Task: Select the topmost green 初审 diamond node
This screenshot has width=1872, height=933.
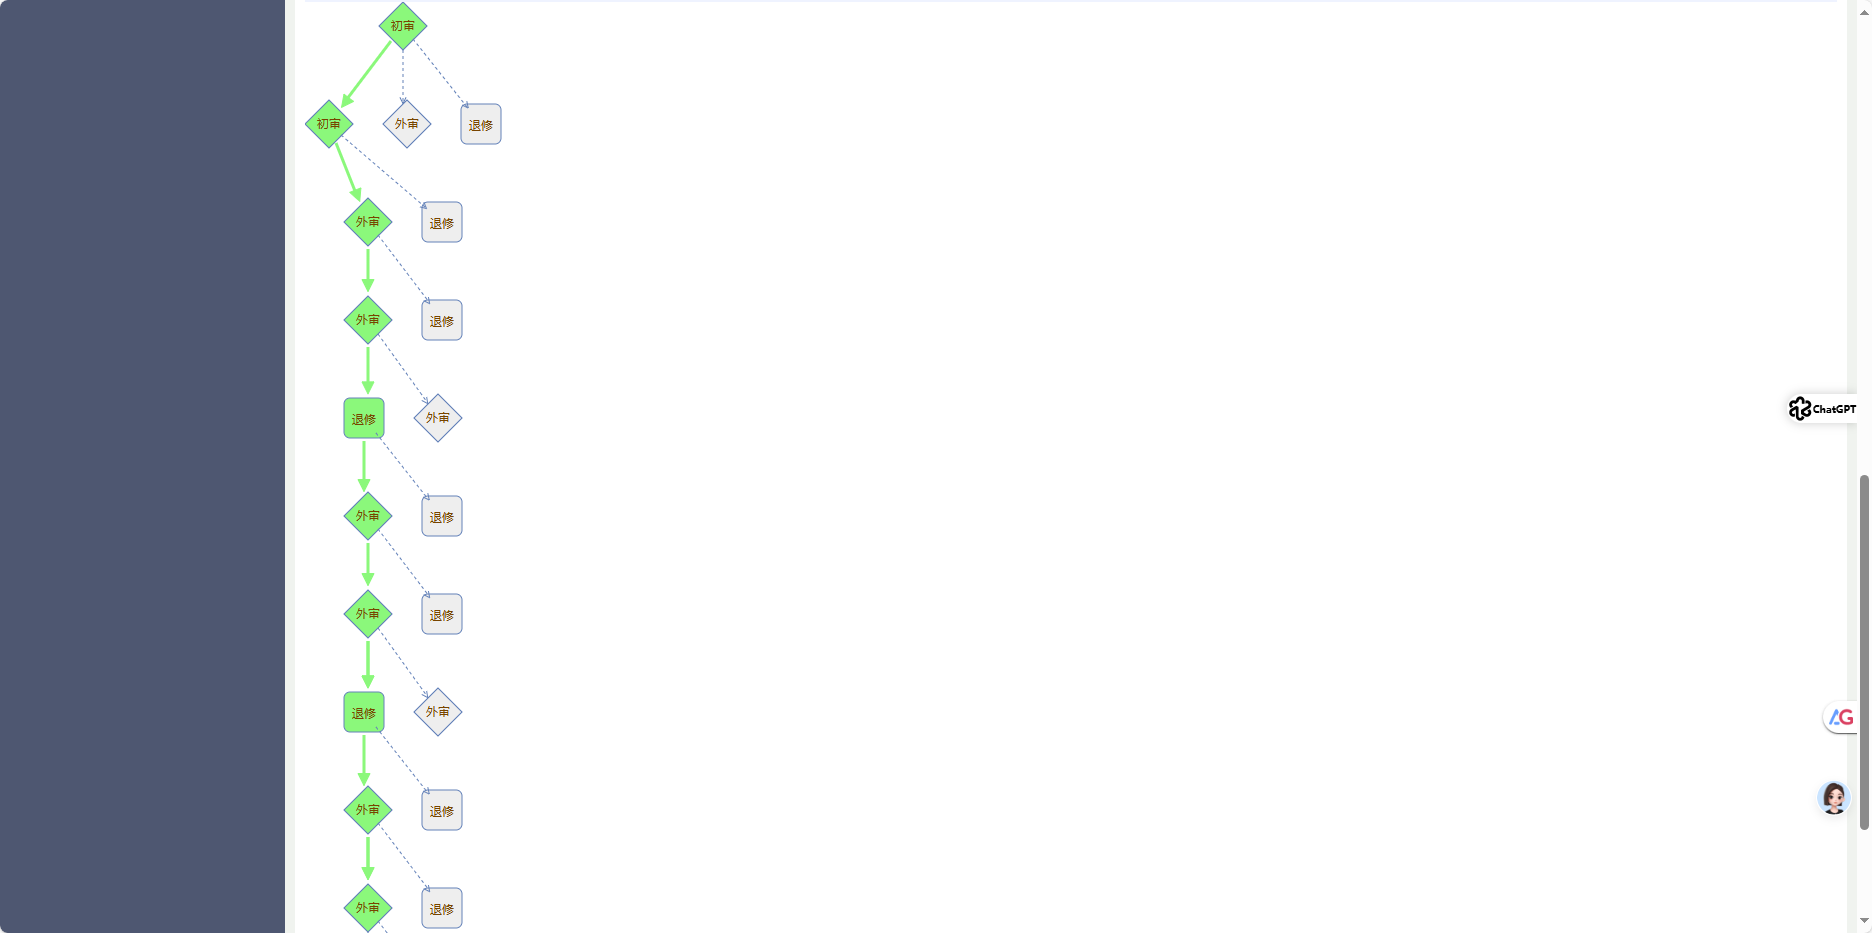Action: (x=403, y=26)
